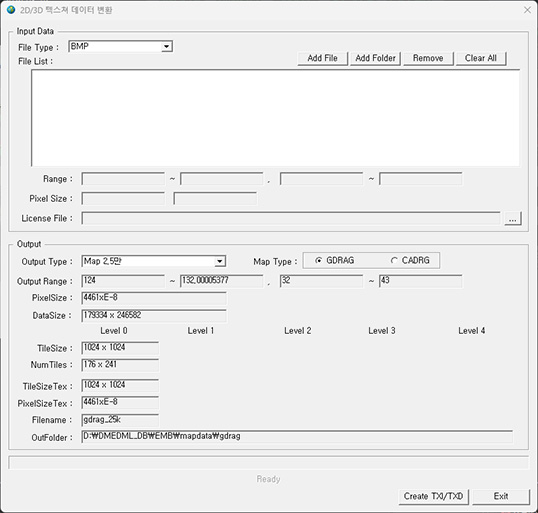Click the Add Folder button
This screenshot has width=538, height=513.
[375, 58]
